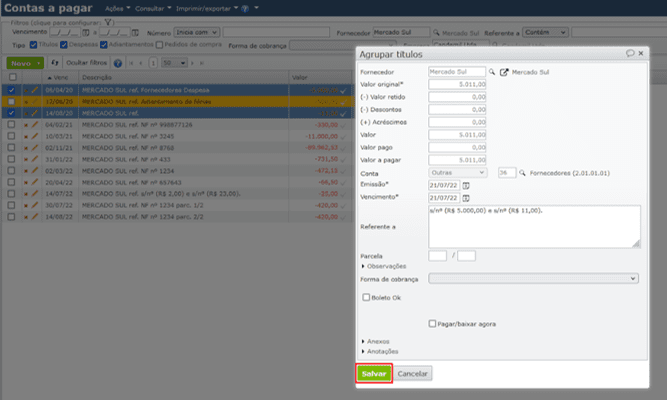
Task: Select checkbox for row NF nº 998877126
Action: coord(11,125)
